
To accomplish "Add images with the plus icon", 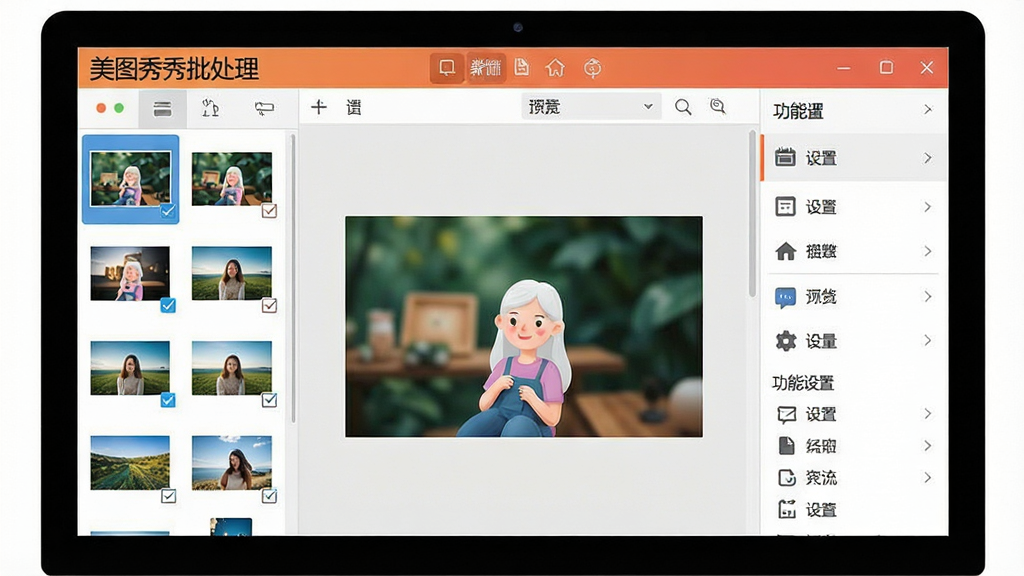I will click(319, 106).
